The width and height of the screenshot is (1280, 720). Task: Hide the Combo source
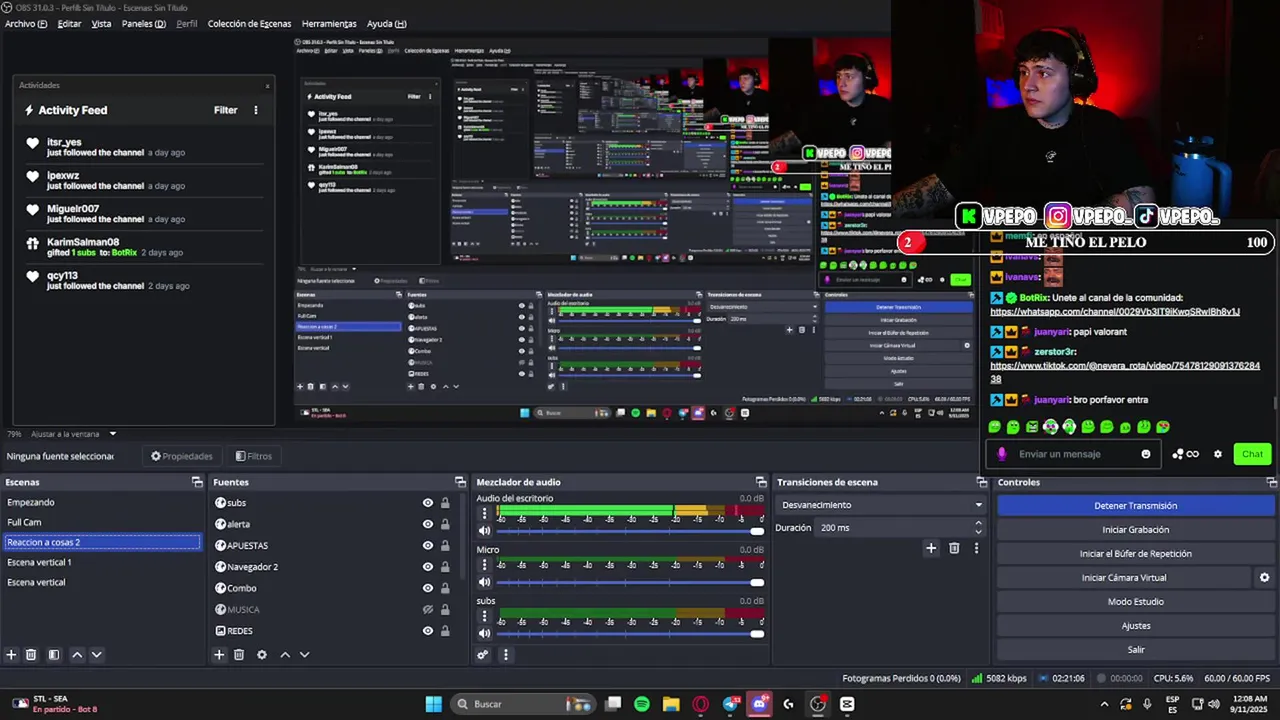point(428,588)
